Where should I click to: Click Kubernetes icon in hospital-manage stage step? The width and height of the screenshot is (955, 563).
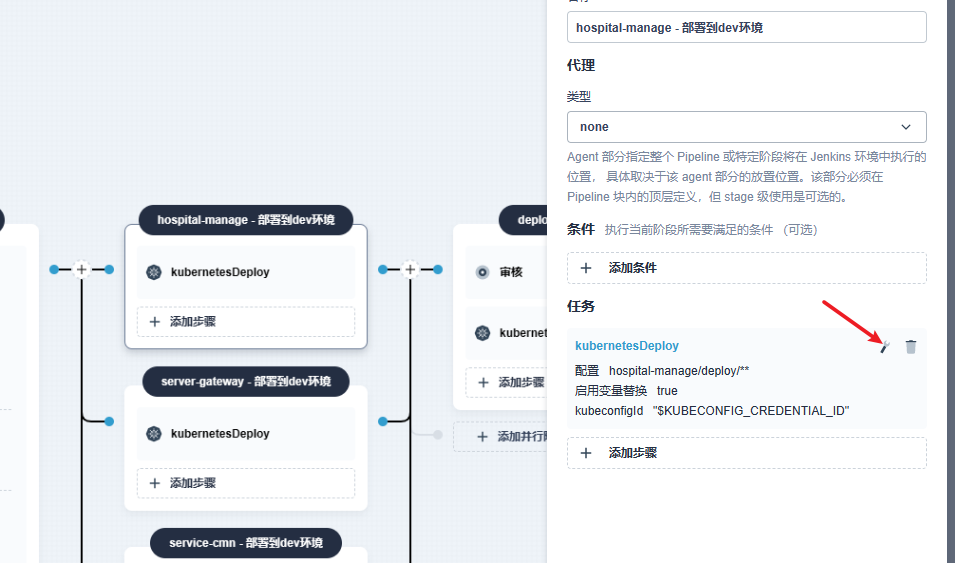click(154, 272)
